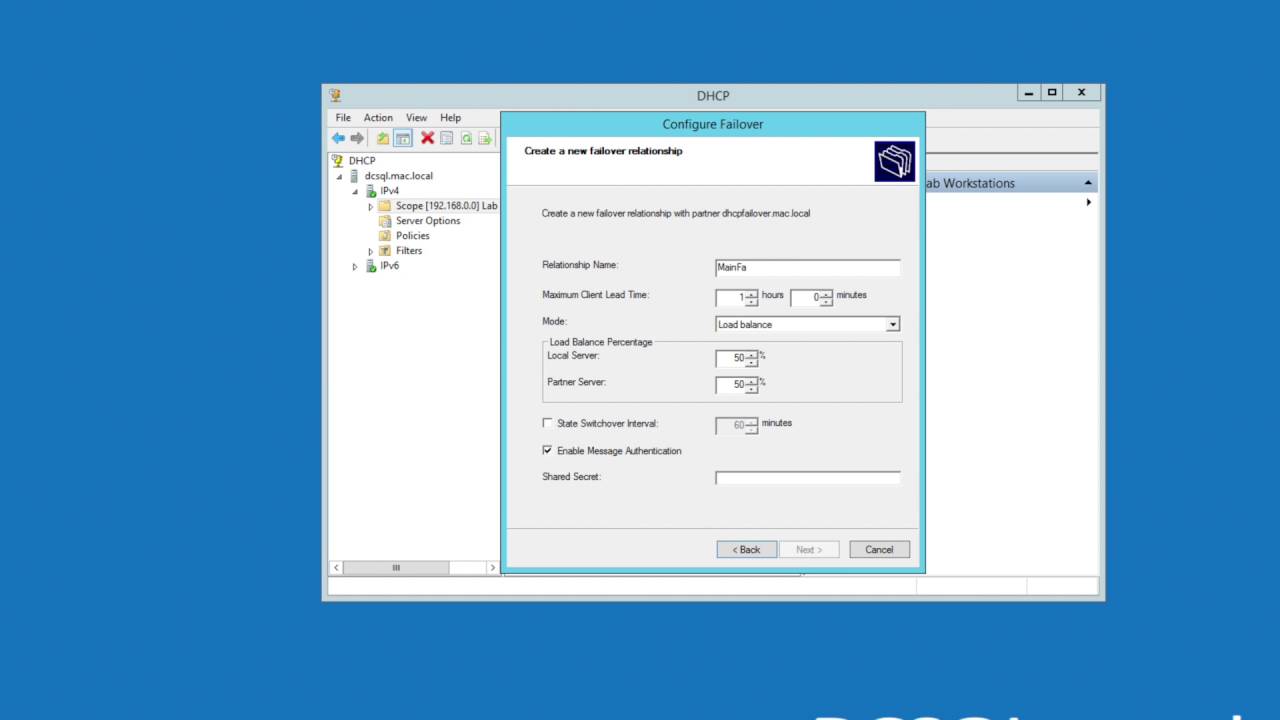The image size is (1280, 720).
Task: Open the View menu
Action: [416, 118]
